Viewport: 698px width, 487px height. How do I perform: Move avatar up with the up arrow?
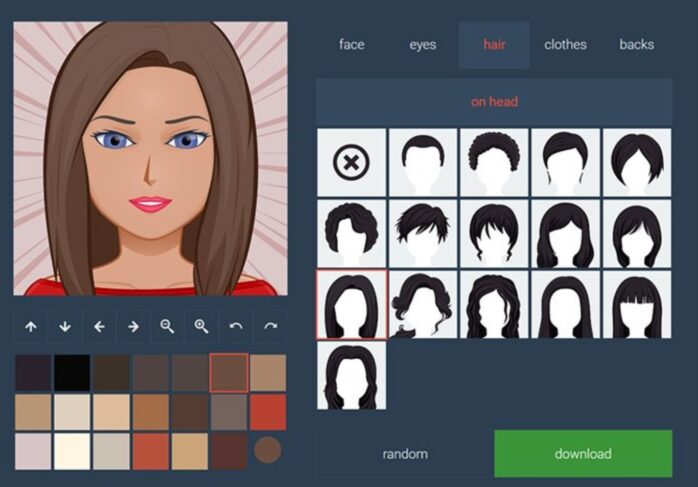click(31, 327)
